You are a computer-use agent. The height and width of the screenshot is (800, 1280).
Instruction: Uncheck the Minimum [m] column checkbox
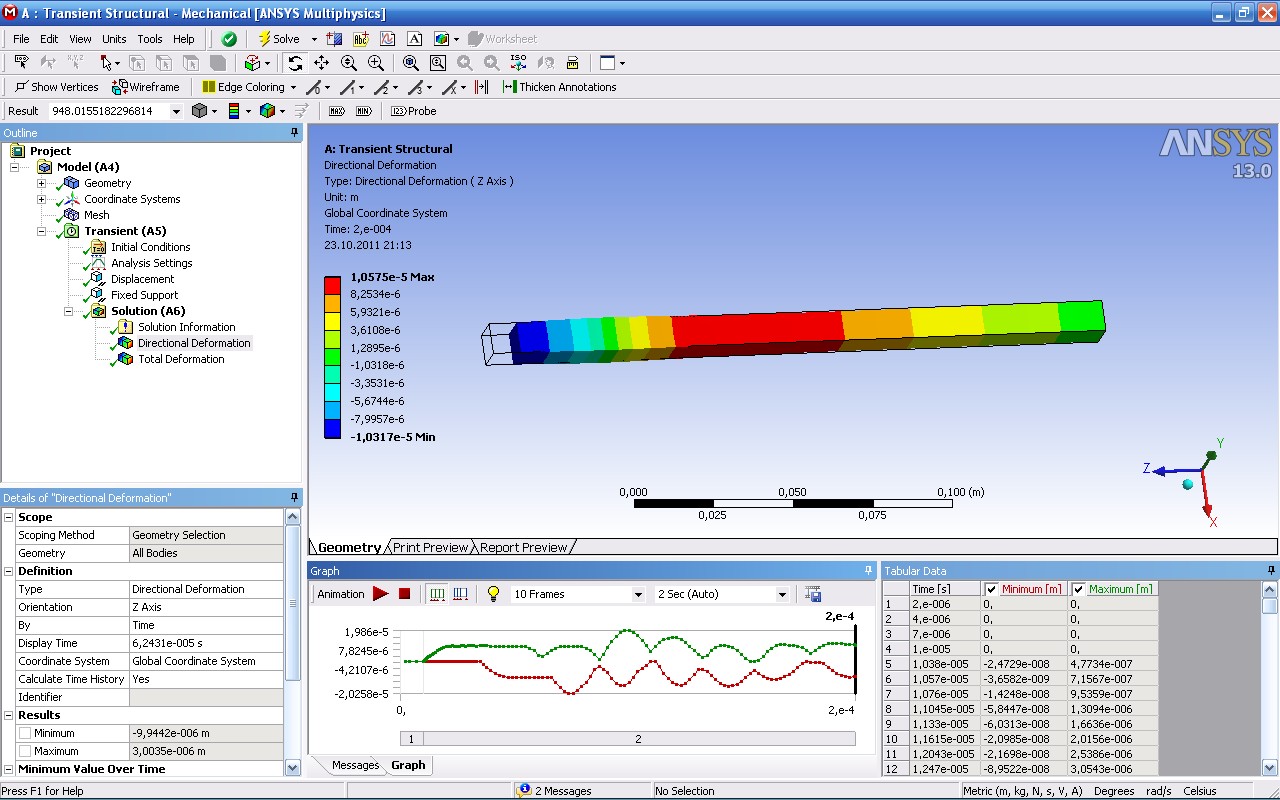[x=991, y=589]
